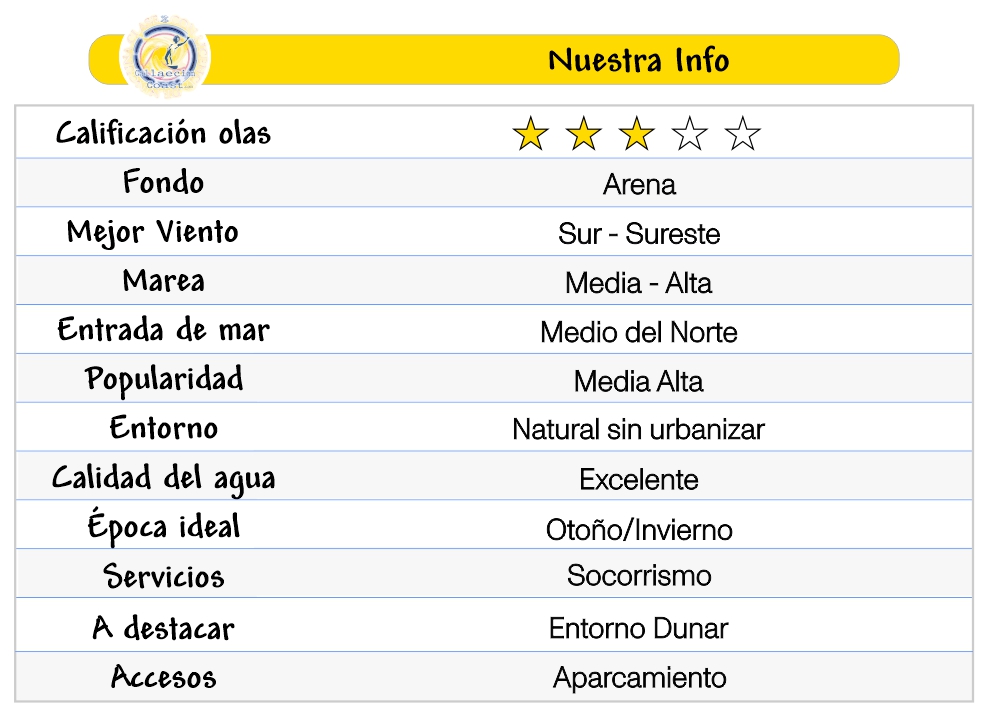Click the fourth empty rating star

pos(689,134)
